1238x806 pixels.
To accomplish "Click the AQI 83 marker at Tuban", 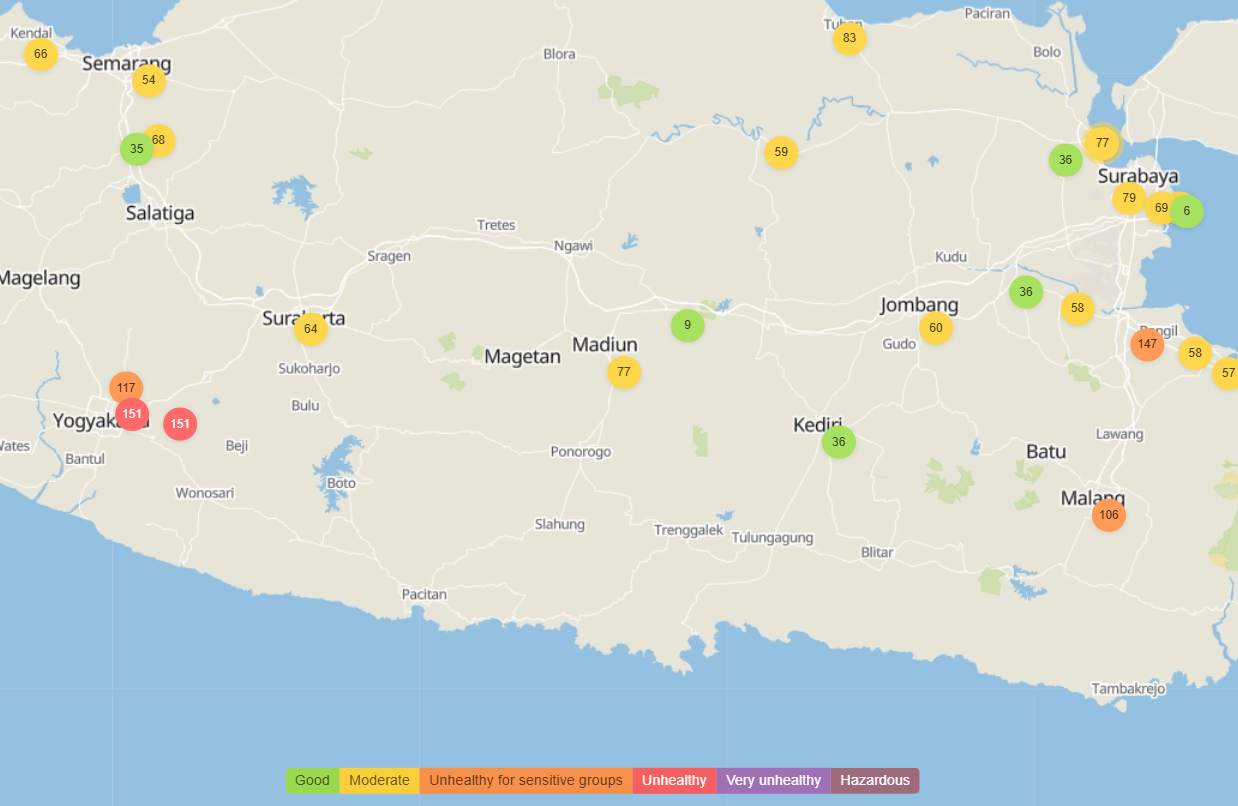I will click(x=849, y=39).
